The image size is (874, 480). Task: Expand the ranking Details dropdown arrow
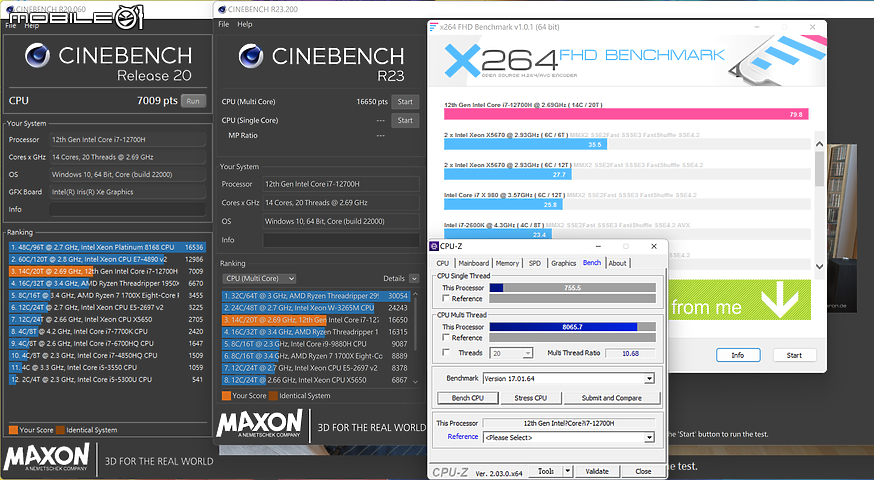coord(414,278)
